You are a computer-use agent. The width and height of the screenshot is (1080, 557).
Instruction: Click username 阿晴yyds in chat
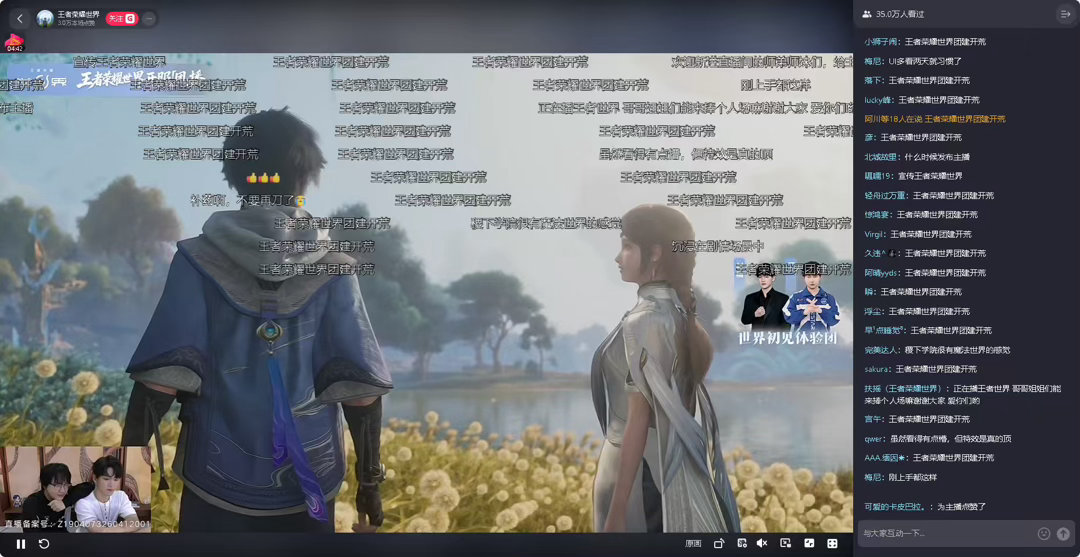coord(882,273)
